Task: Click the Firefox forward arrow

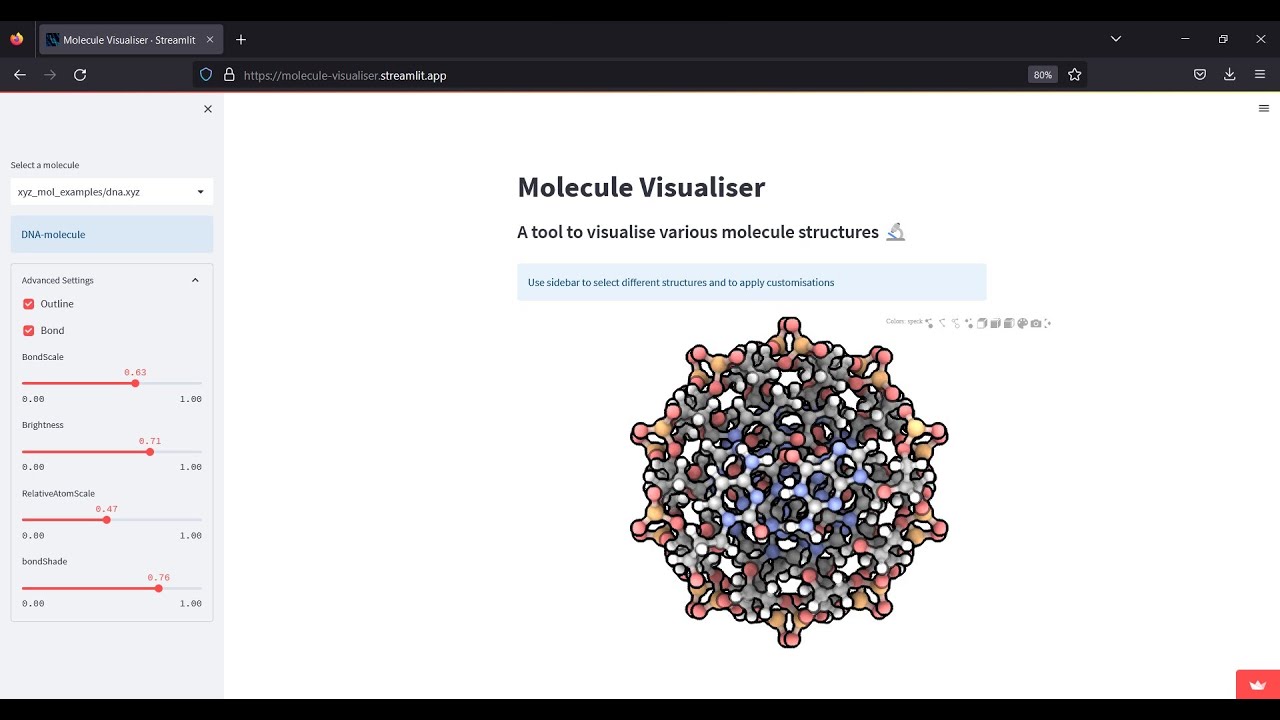Action: coord(49,74)
